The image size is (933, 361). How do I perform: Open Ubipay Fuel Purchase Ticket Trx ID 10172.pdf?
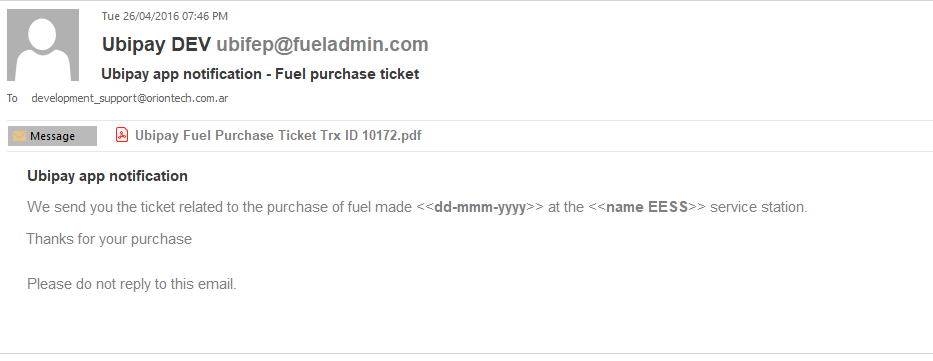click(x=278, y=135)
